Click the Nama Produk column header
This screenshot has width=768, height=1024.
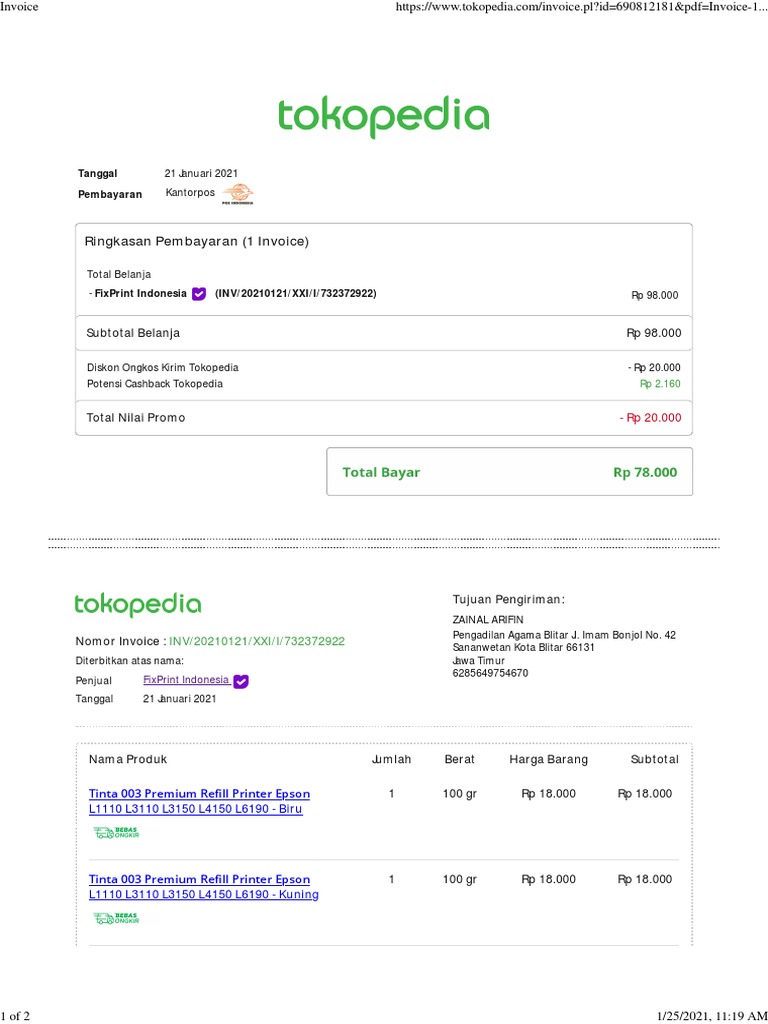(127, 760)
